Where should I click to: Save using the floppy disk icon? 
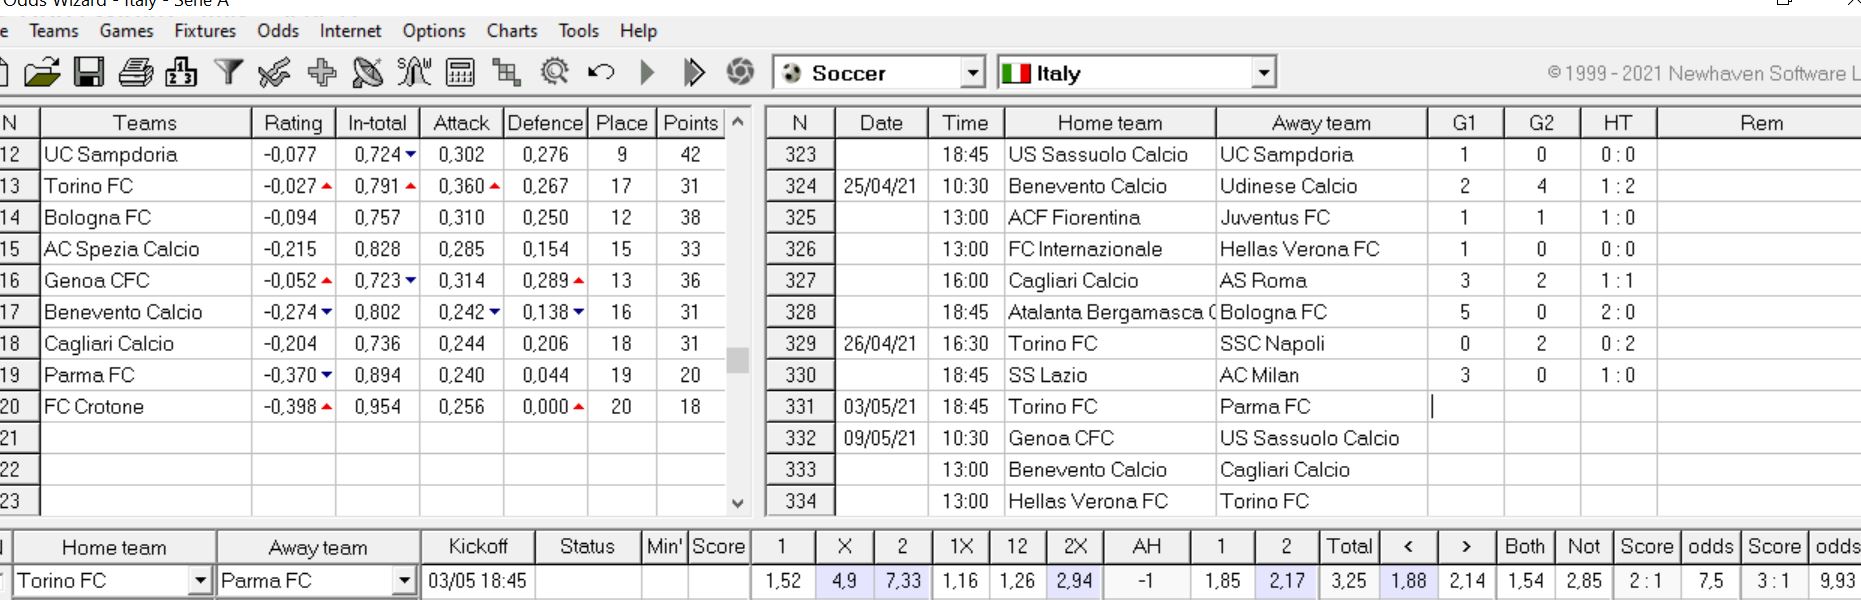[x=89, y=72]
